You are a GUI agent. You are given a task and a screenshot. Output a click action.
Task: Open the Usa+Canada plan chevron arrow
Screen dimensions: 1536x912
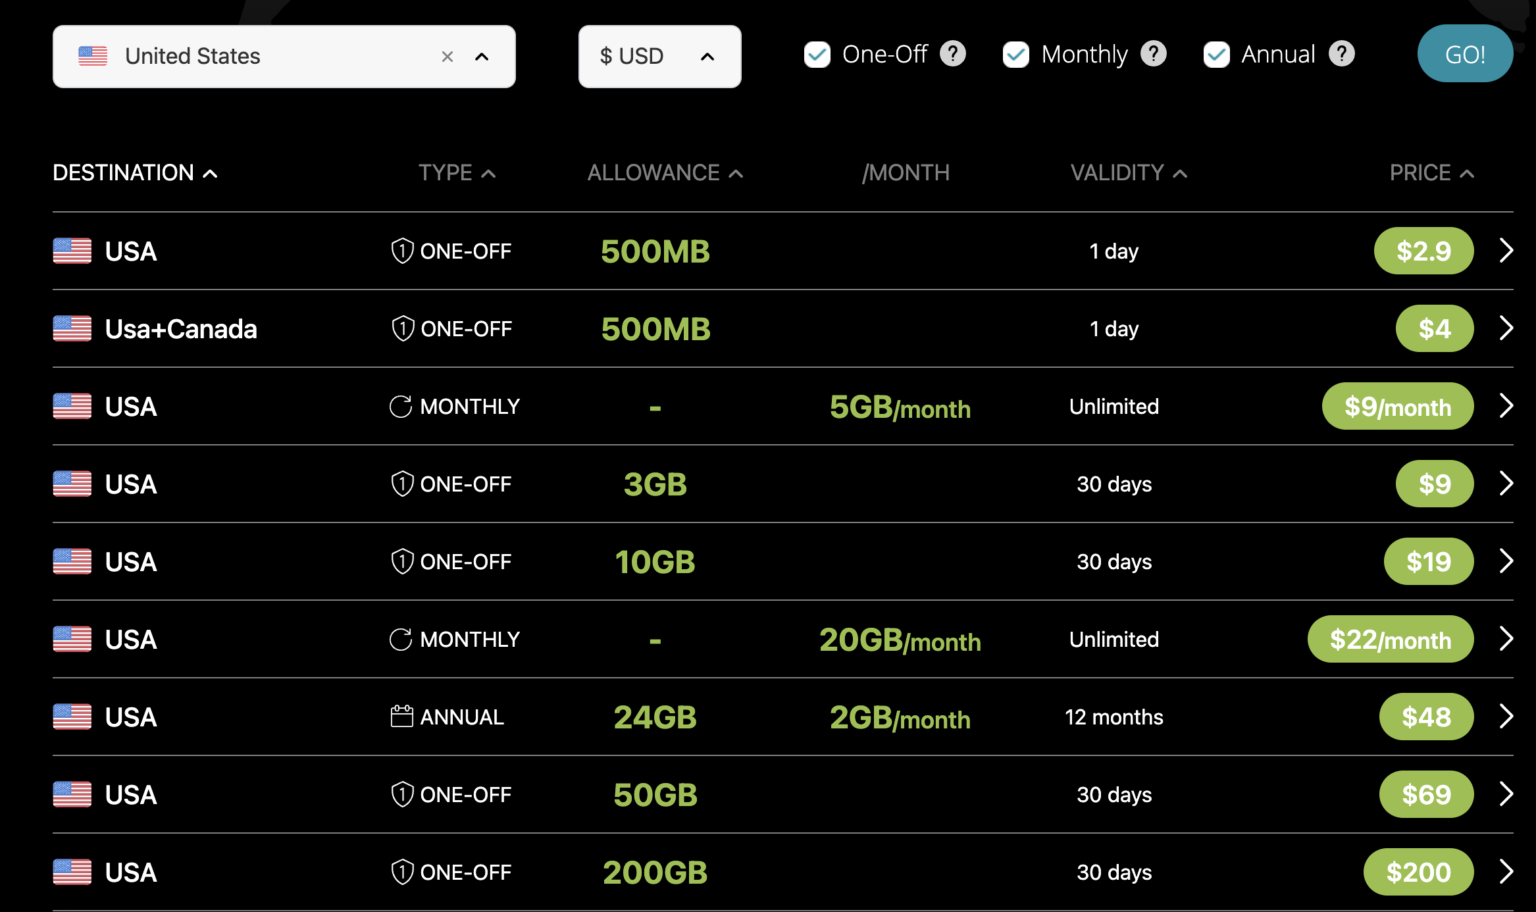pos(1506,328)
